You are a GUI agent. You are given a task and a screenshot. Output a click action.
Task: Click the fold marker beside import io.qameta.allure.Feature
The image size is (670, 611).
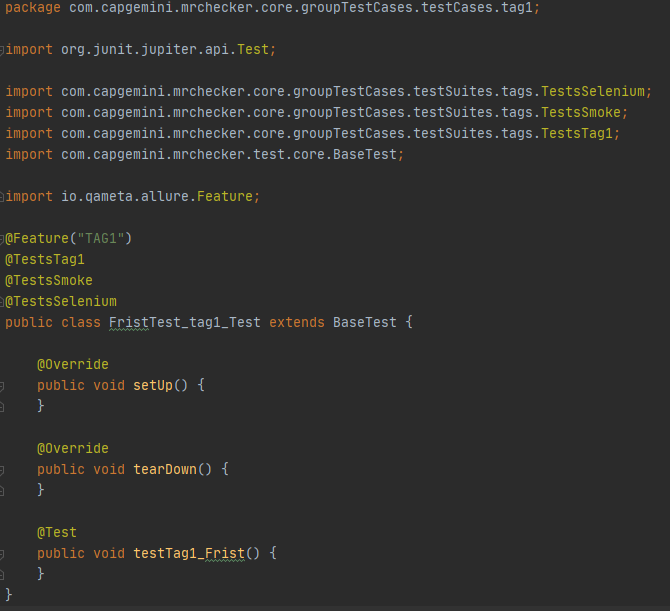[3, 196]
